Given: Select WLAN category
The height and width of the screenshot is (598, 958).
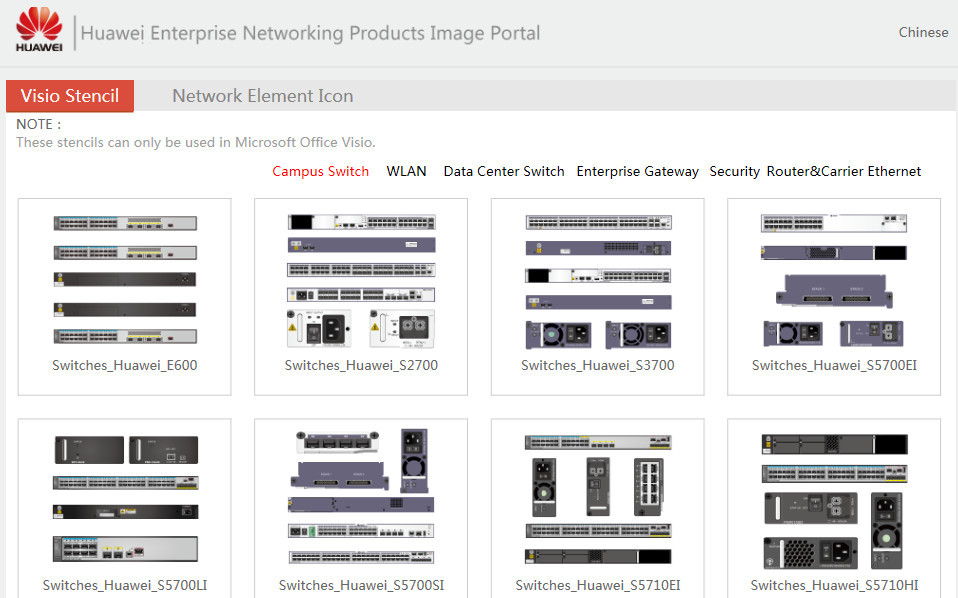Looking at the screenshot, I should 406,172.
